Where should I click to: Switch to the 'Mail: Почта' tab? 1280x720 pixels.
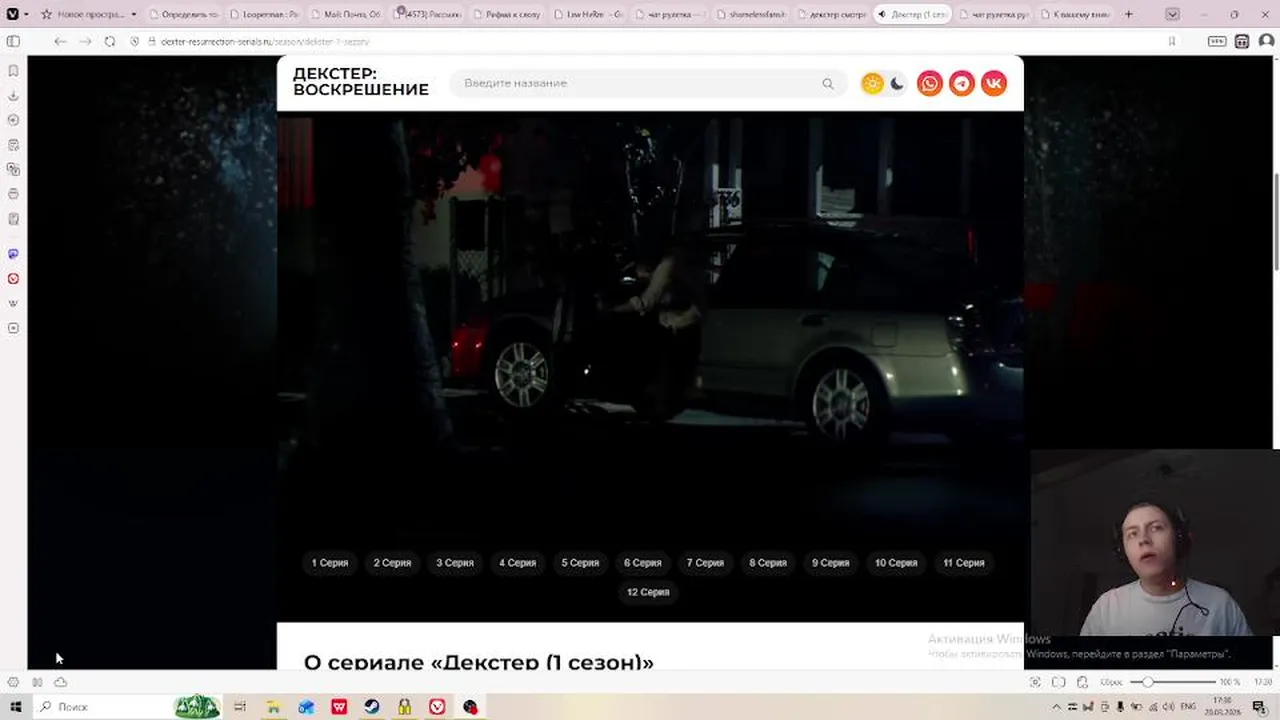345,14
